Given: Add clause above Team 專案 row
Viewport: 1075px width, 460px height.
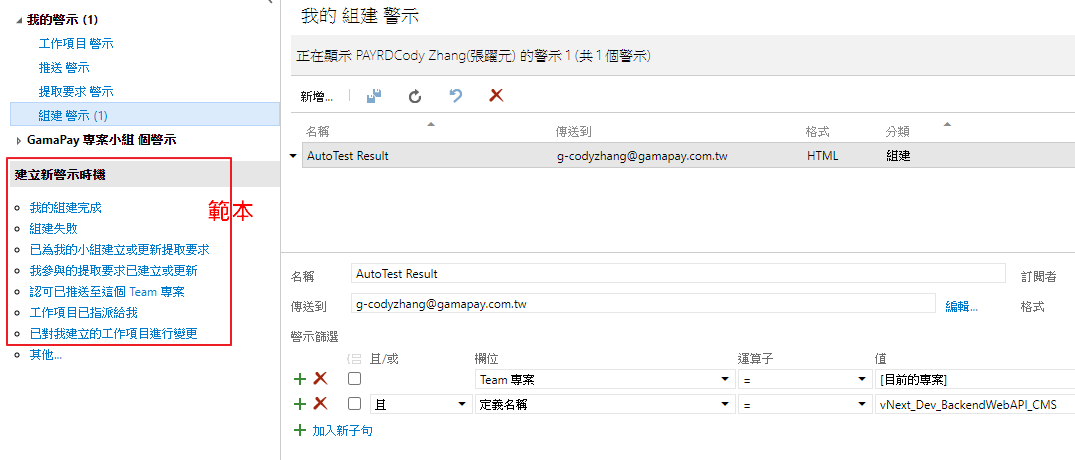Looking at the screenshot, I should click(x=299, y=379).
